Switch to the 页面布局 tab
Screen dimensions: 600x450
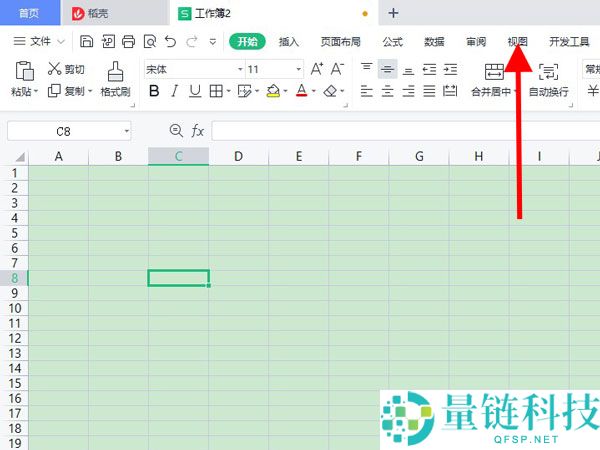pos(341,41)
